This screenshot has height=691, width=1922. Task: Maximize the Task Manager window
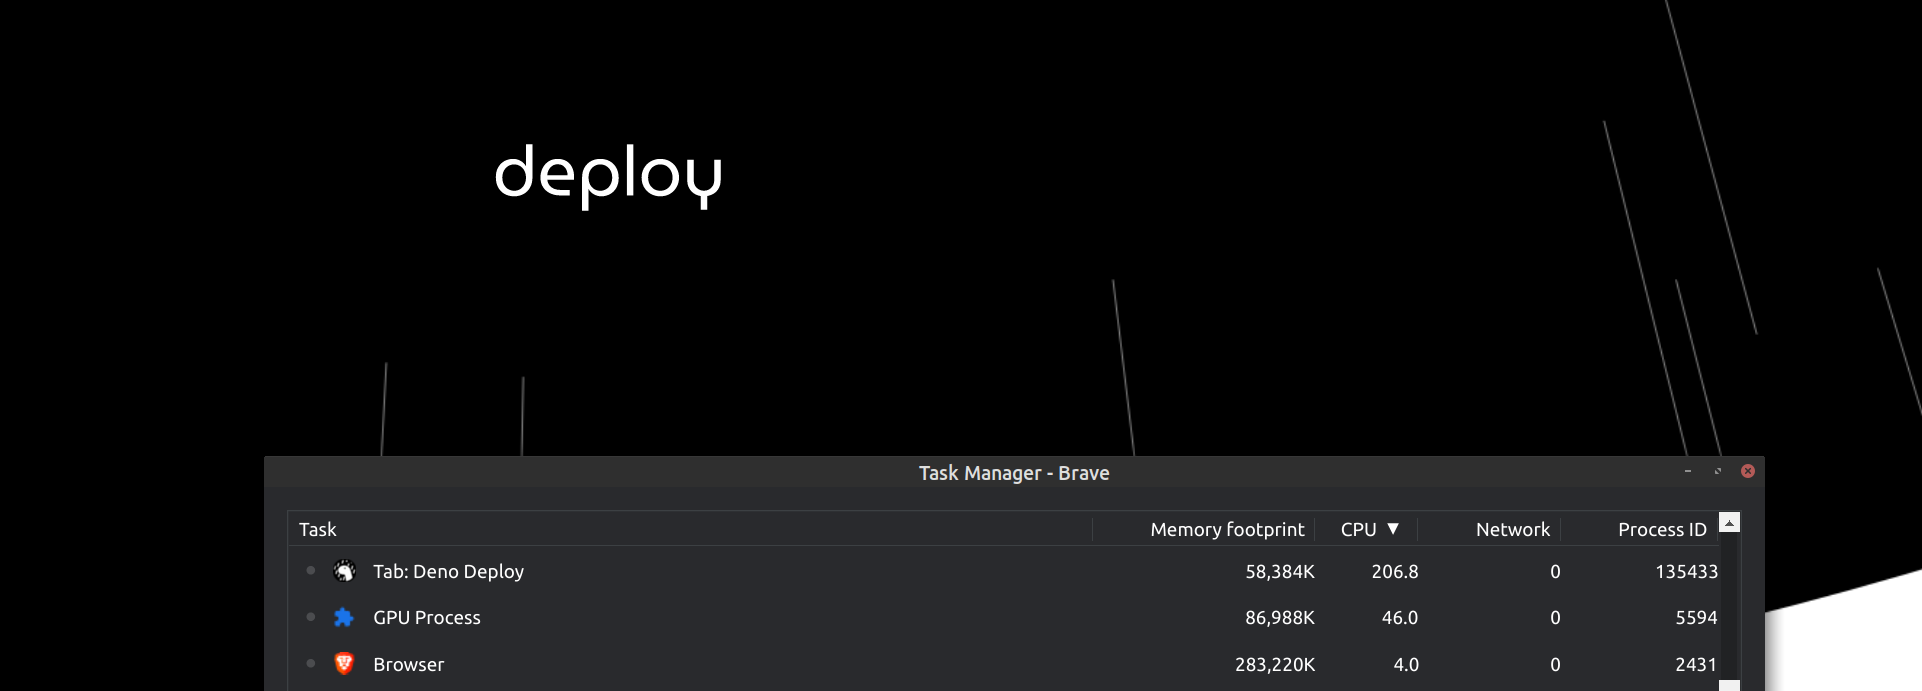1718,471
